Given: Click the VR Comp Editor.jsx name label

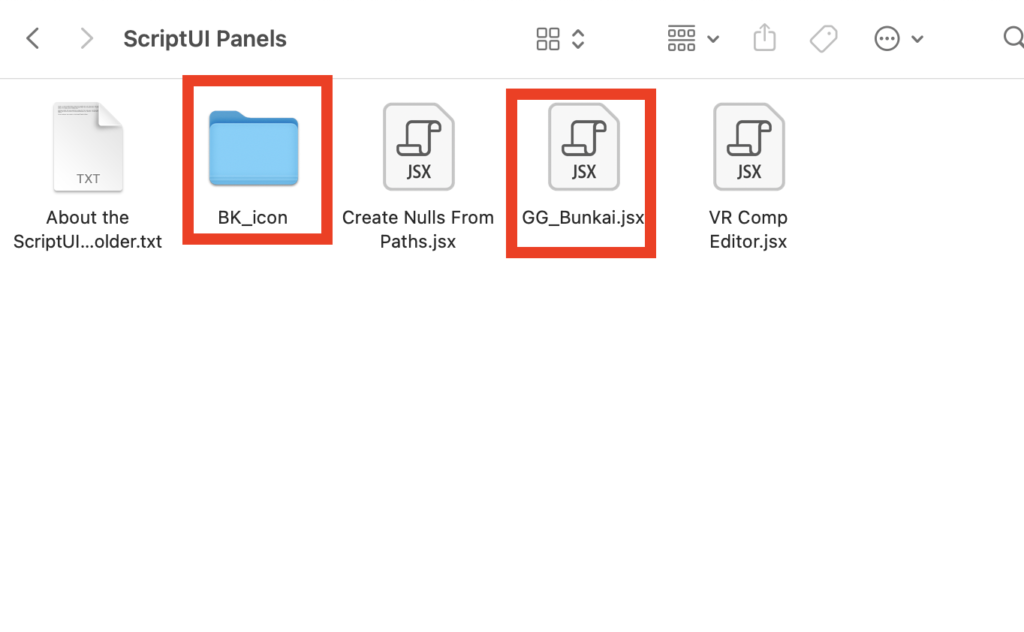Looking at the screenshot, I should click(748, 229).
